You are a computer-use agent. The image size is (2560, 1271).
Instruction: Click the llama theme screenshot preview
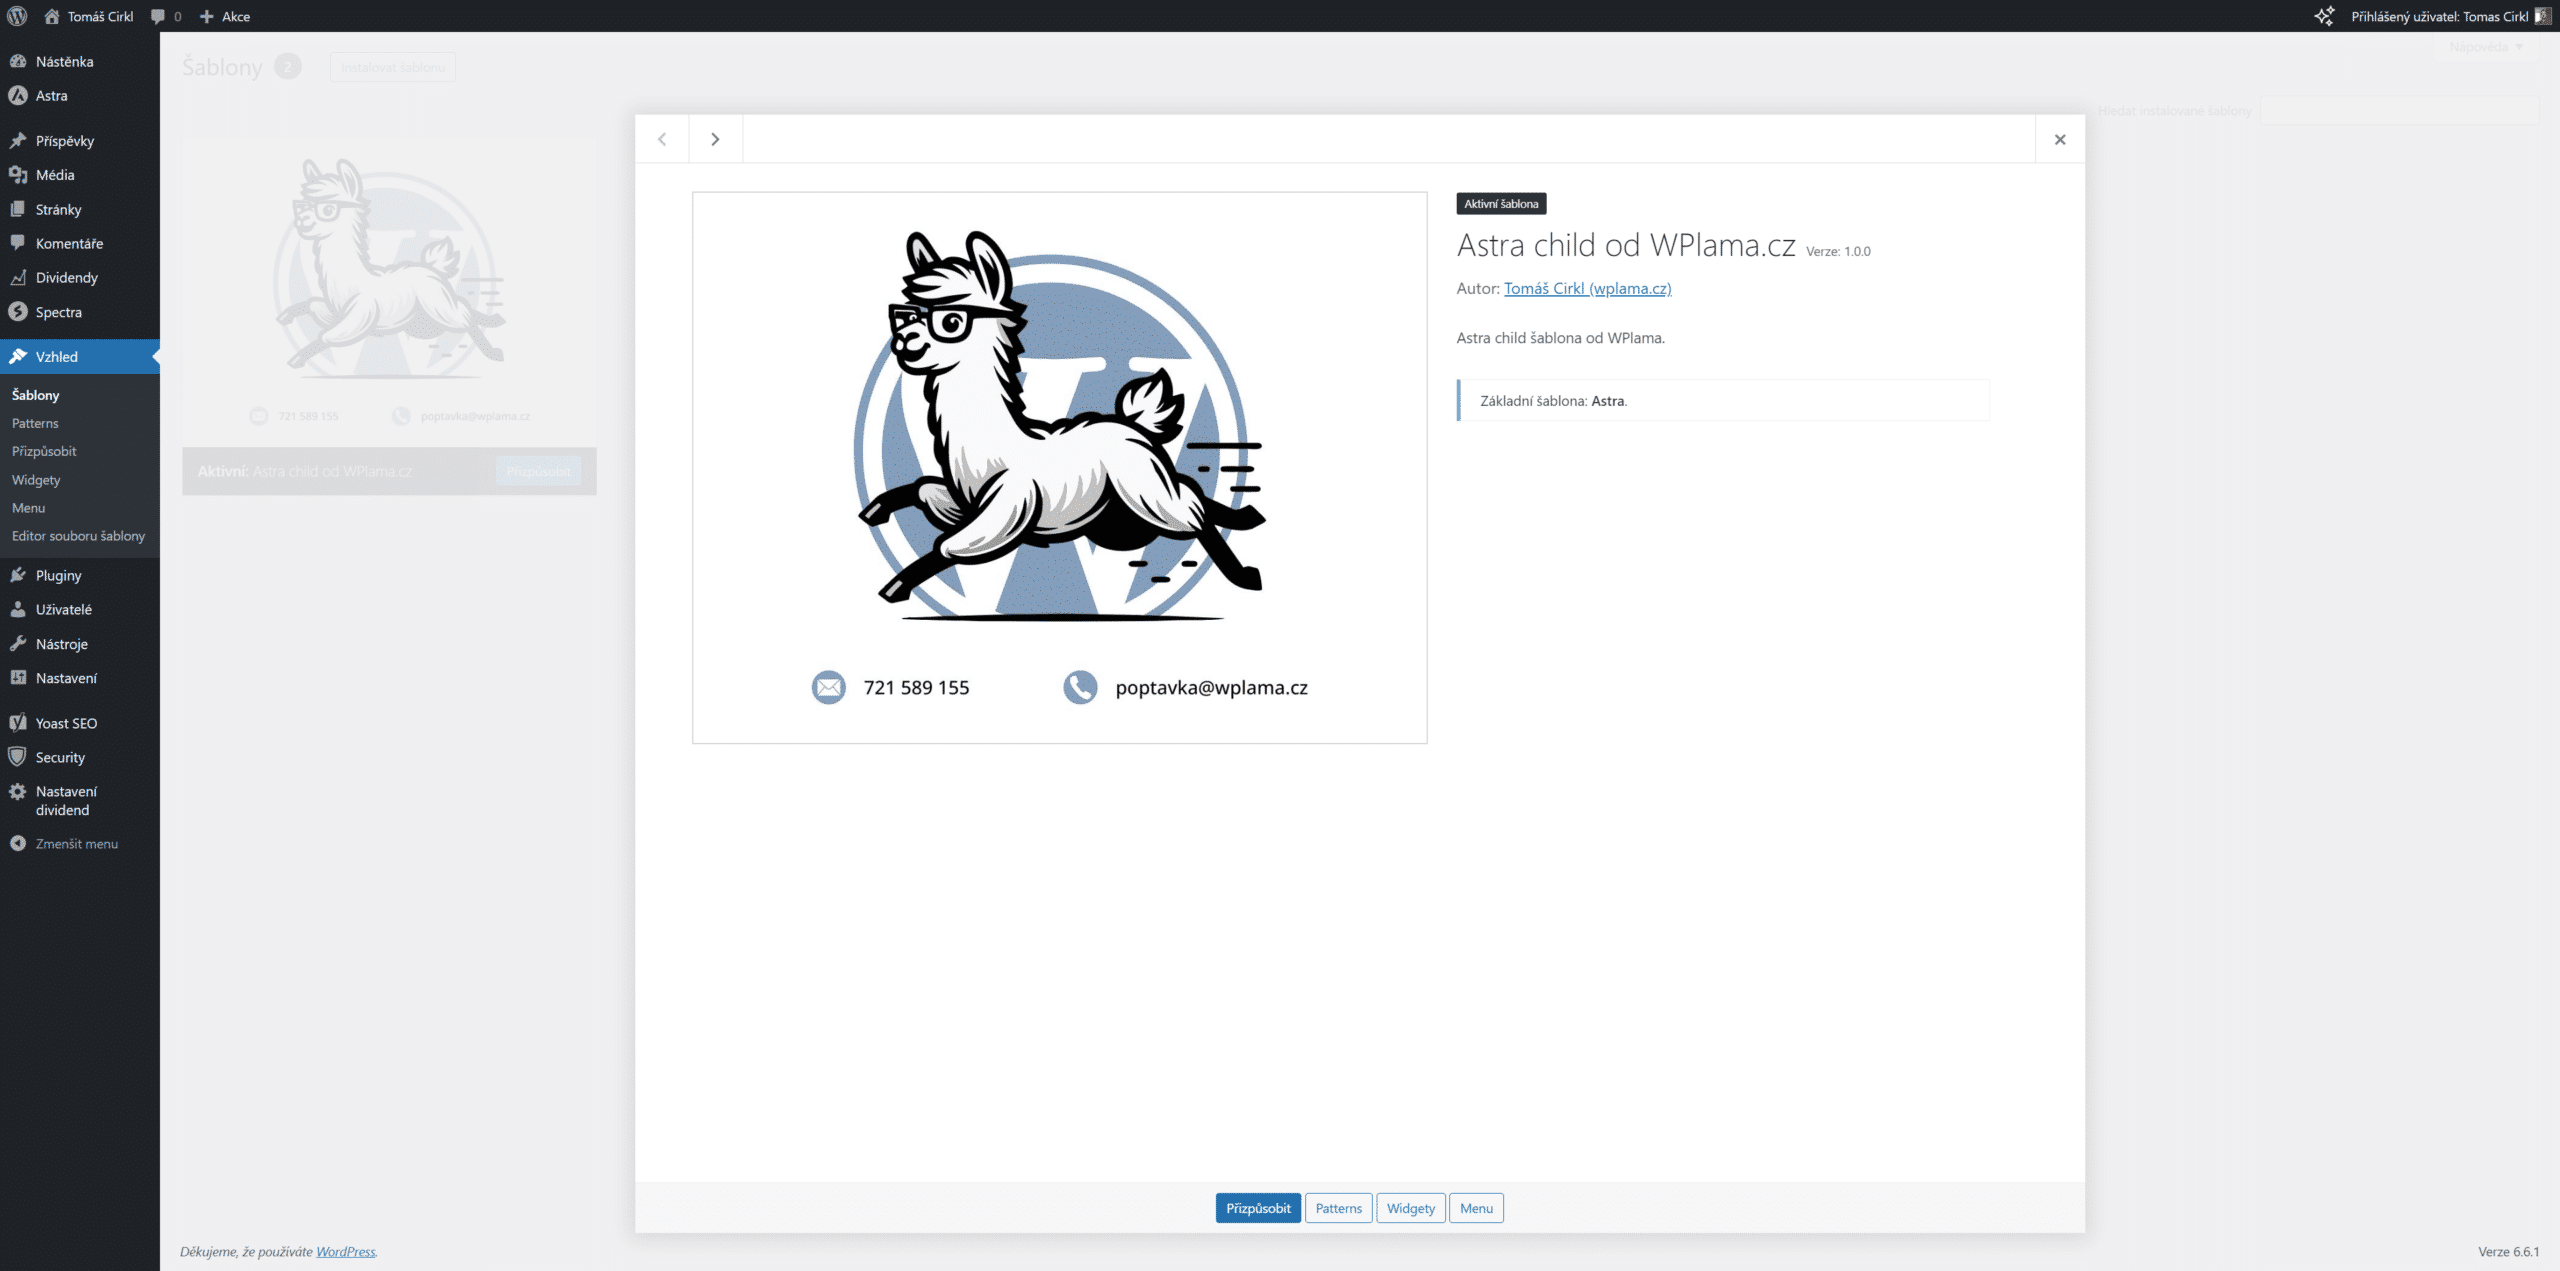[1059, 467]
